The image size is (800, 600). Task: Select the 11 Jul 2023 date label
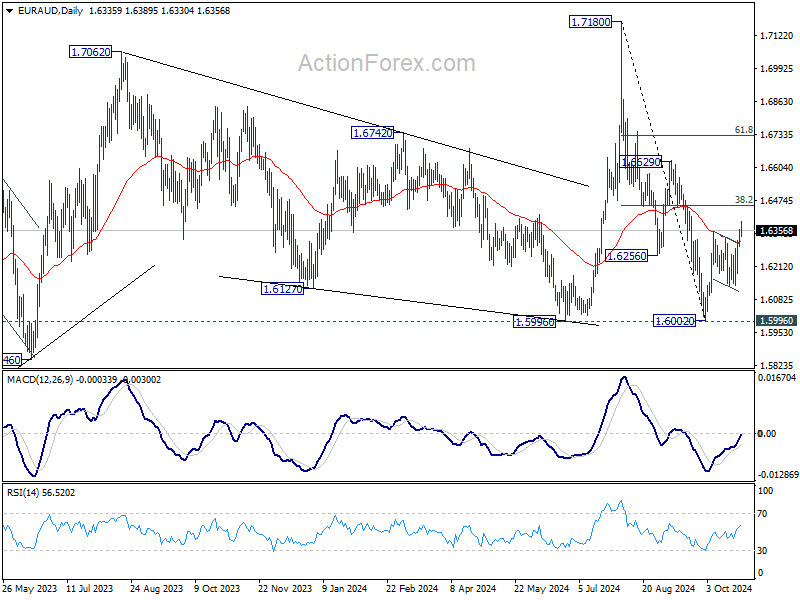coord(90,588)
